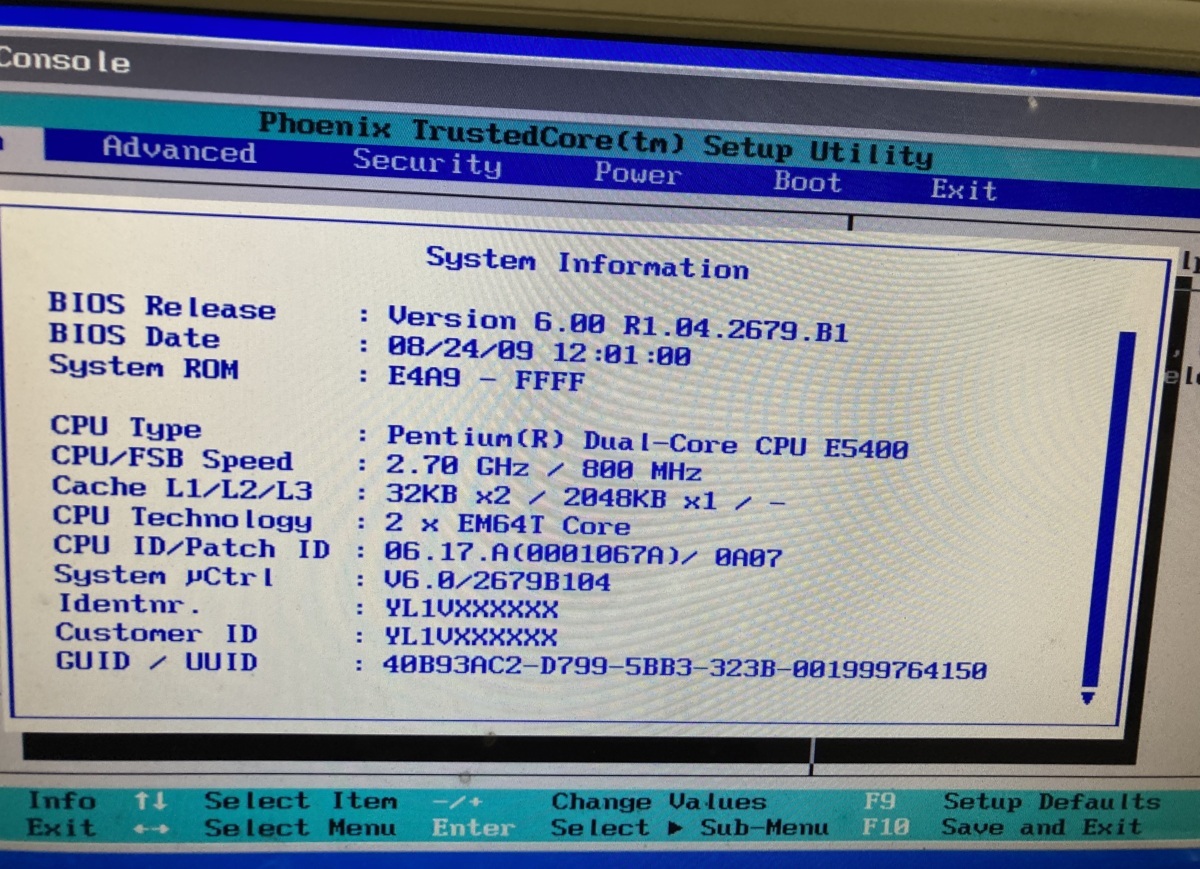Click the F10 key hint
The height and width of the screenshot is (869, 1200).
tap(887, 827)
